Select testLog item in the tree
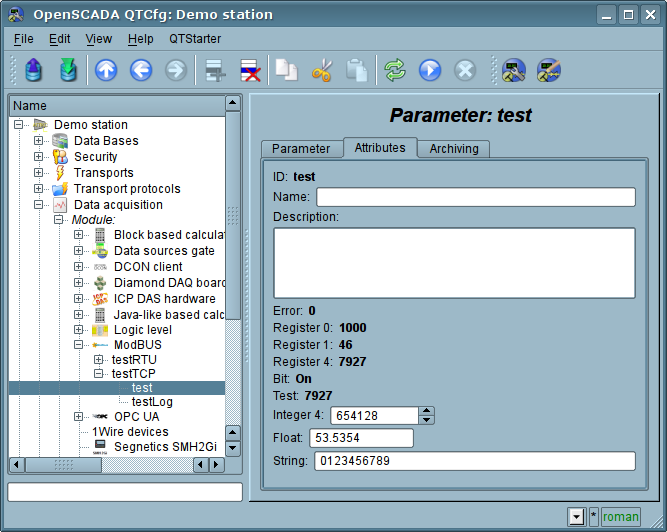The image size is (667, 532). tap(152, 402)
